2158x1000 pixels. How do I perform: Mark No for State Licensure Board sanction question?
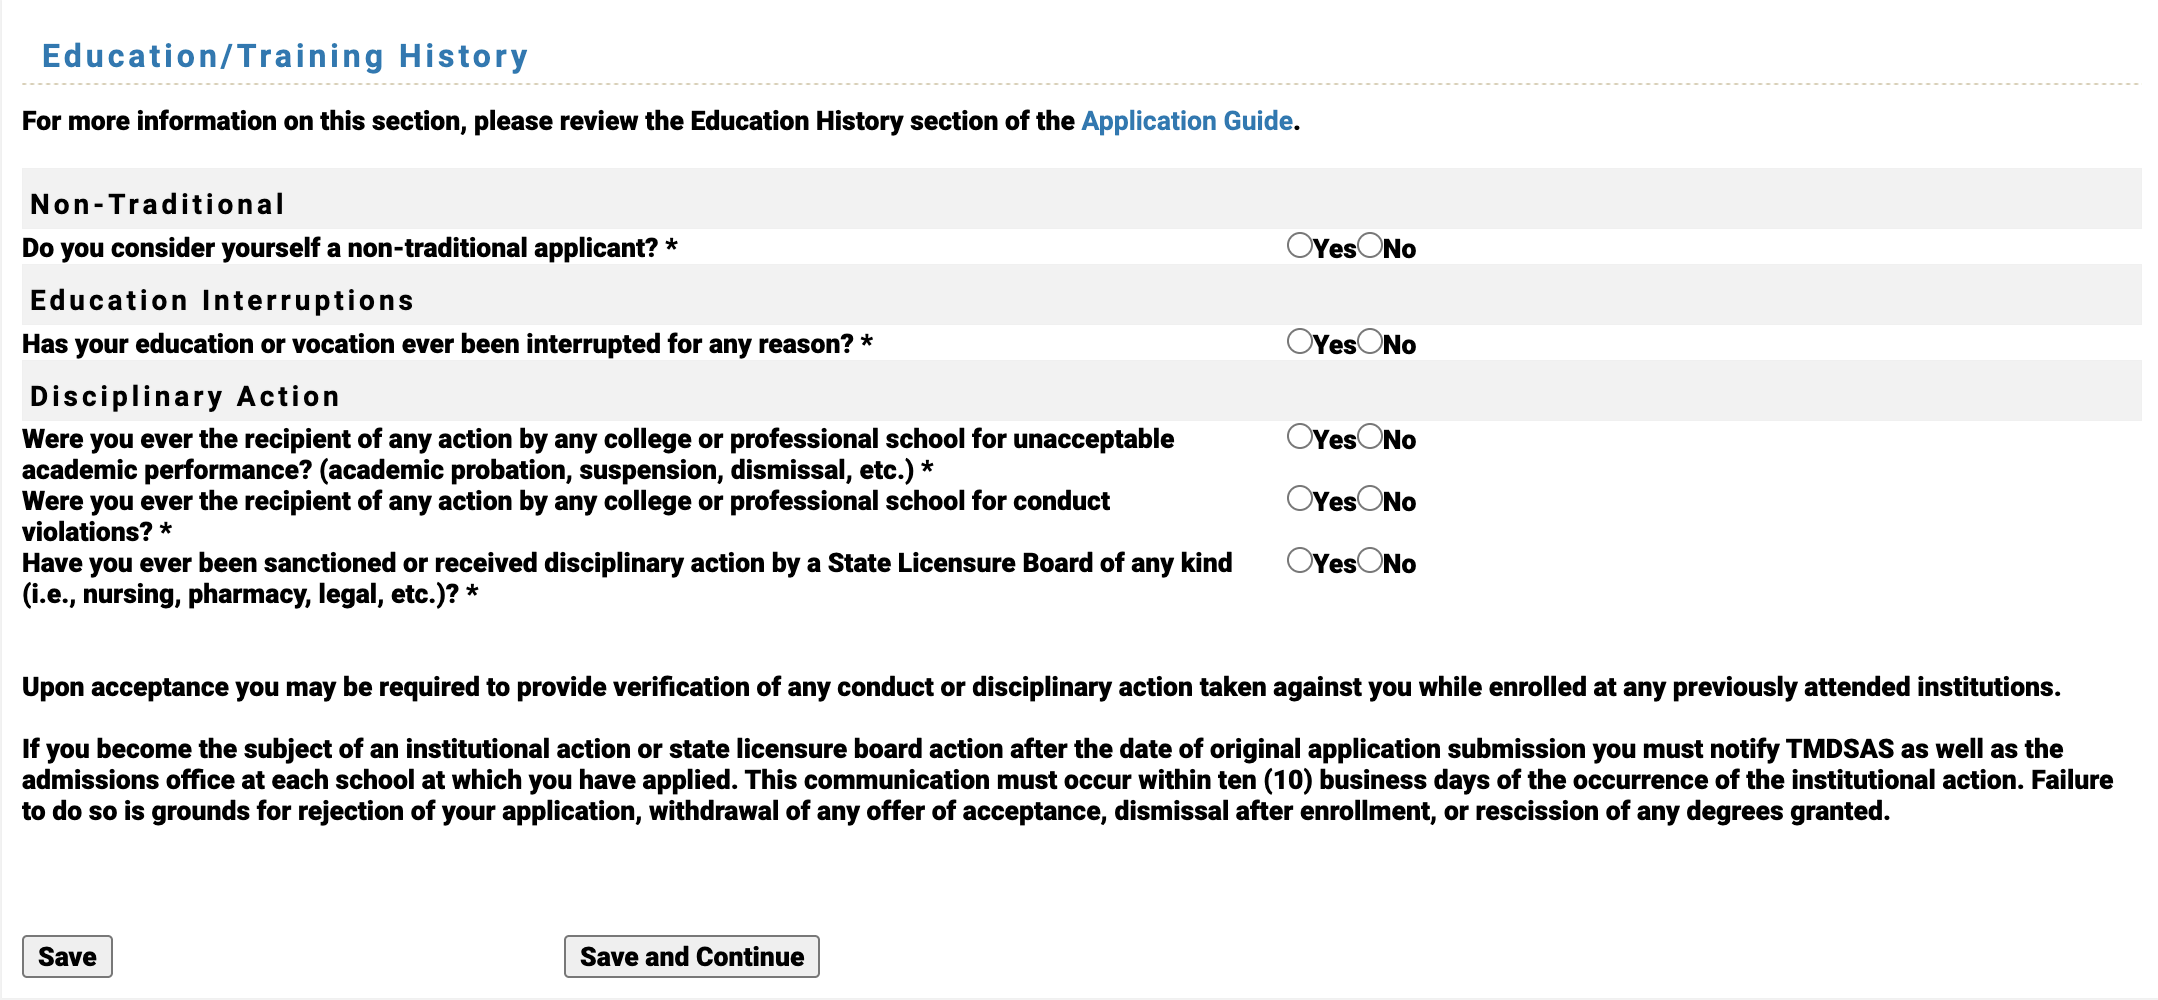(x=1368, y=563)
